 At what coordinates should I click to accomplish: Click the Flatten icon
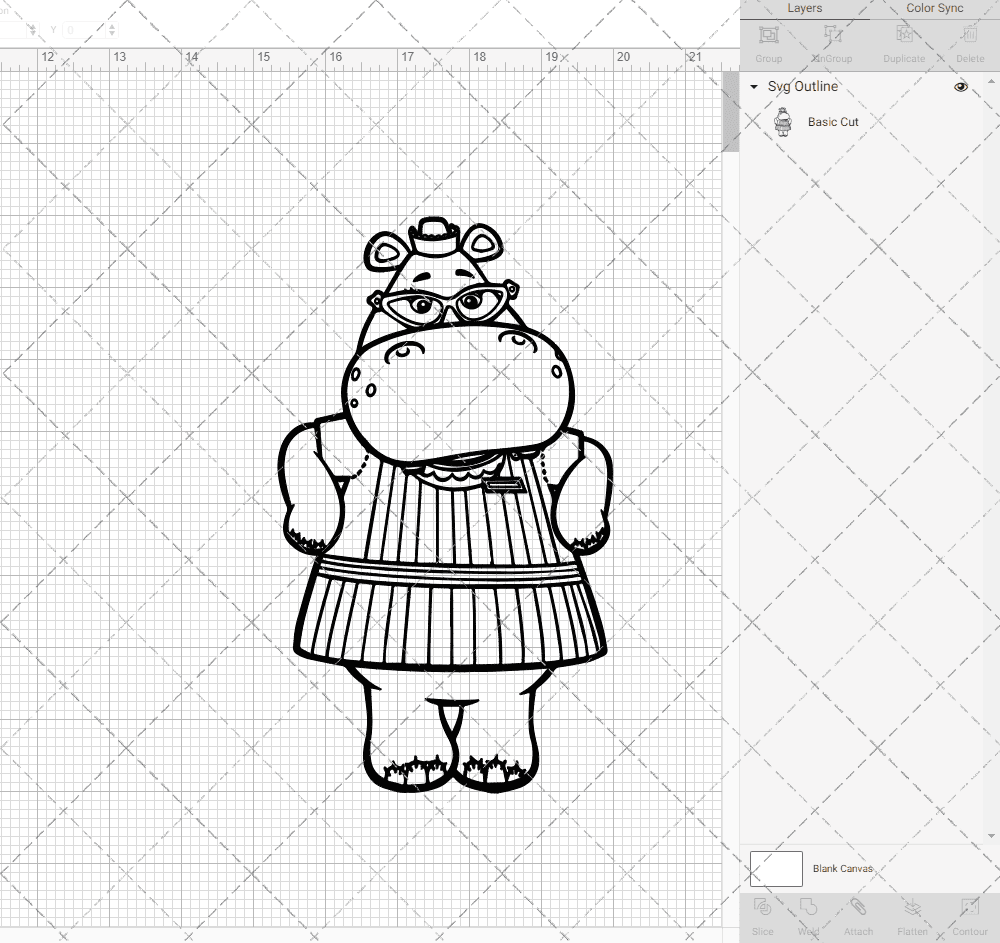pyautogui.click(x=913, y=908)
